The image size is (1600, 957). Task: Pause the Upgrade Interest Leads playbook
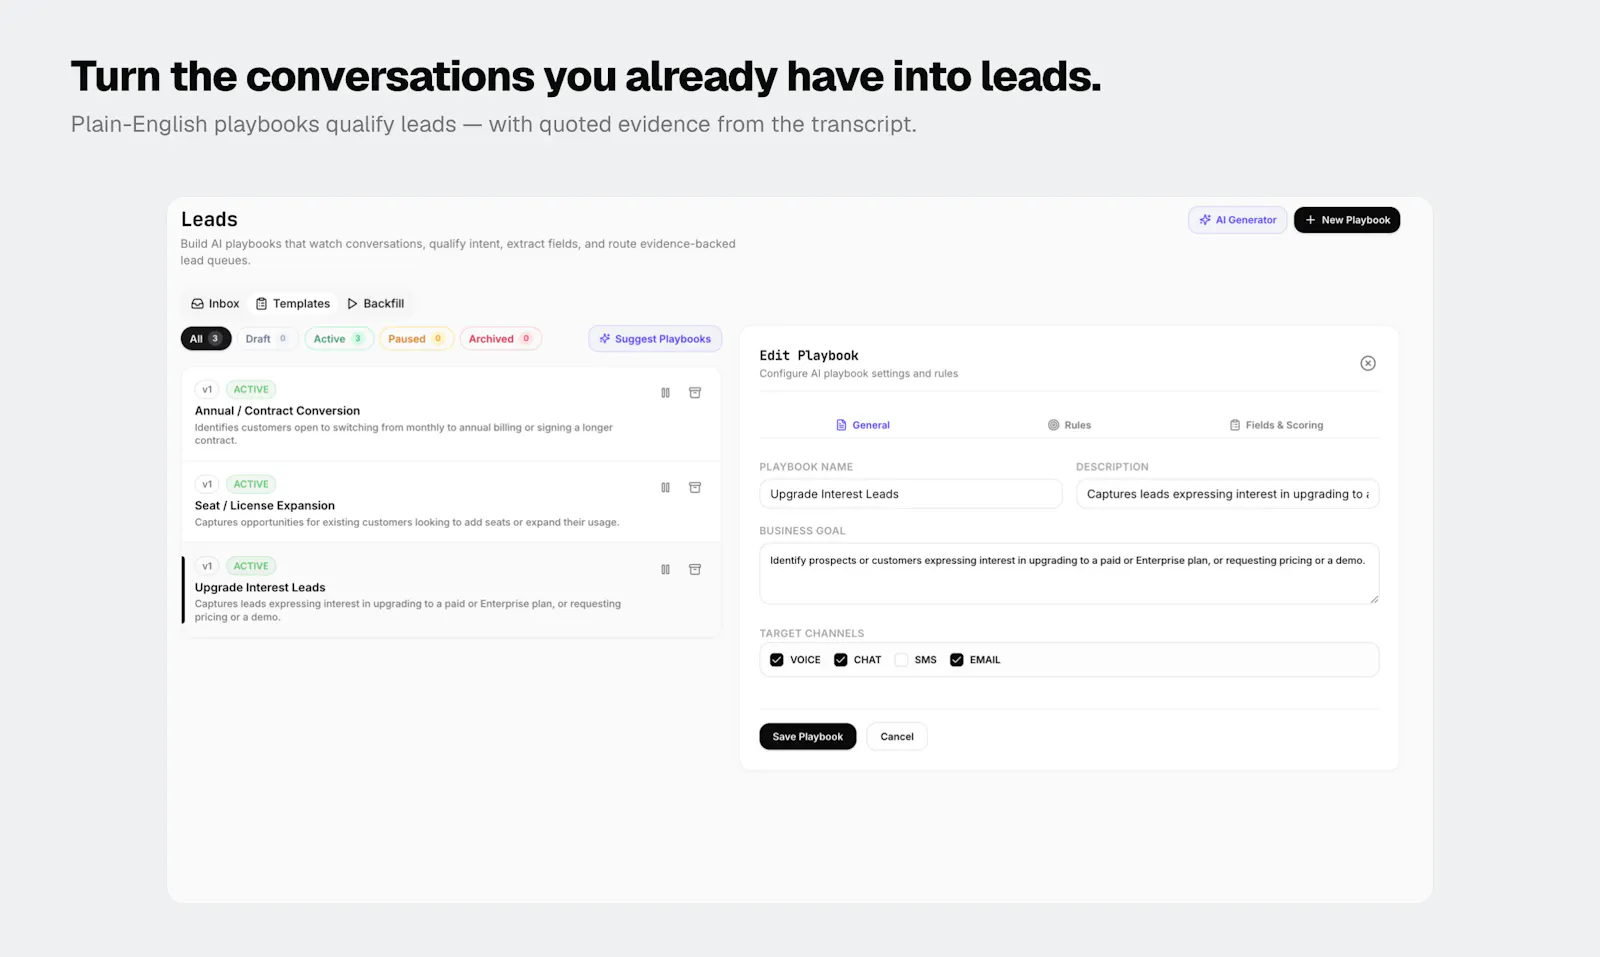coord(665,569)
